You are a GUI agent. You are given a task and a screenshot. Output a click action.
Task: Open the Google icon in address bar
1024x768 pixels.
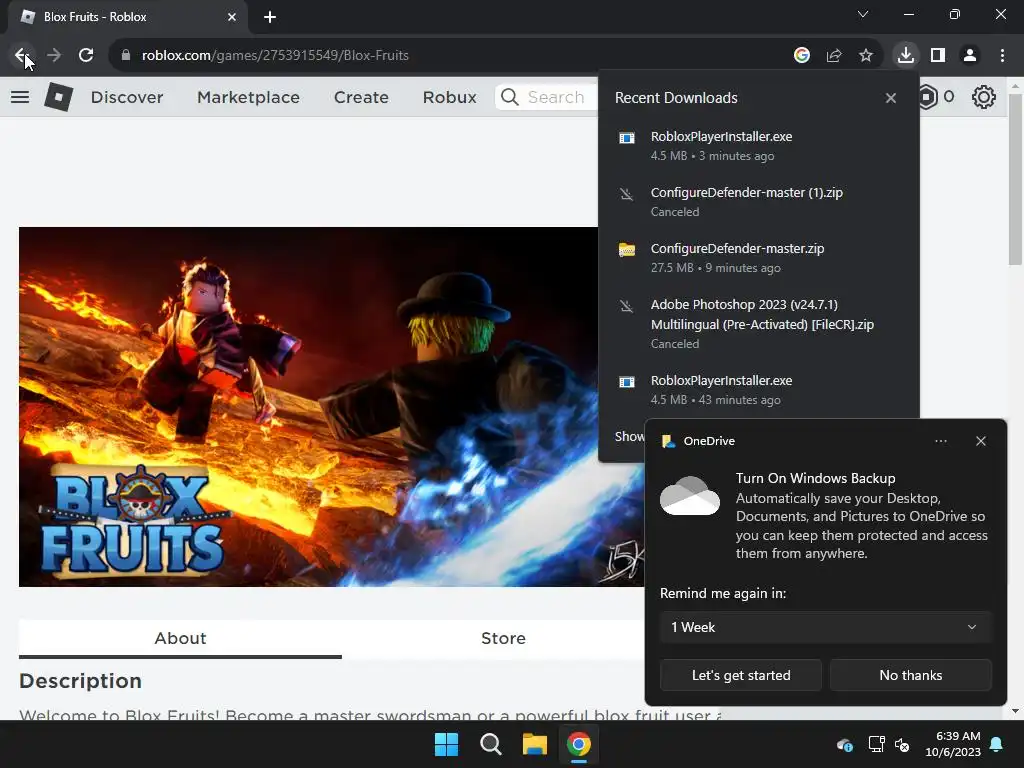coord(802,56)
